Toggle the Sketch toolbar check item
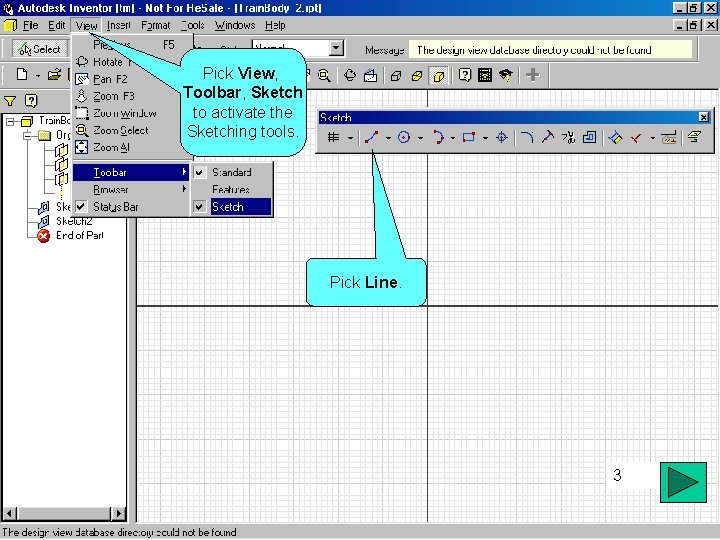720x540 pixels. [x=232, y=207]
